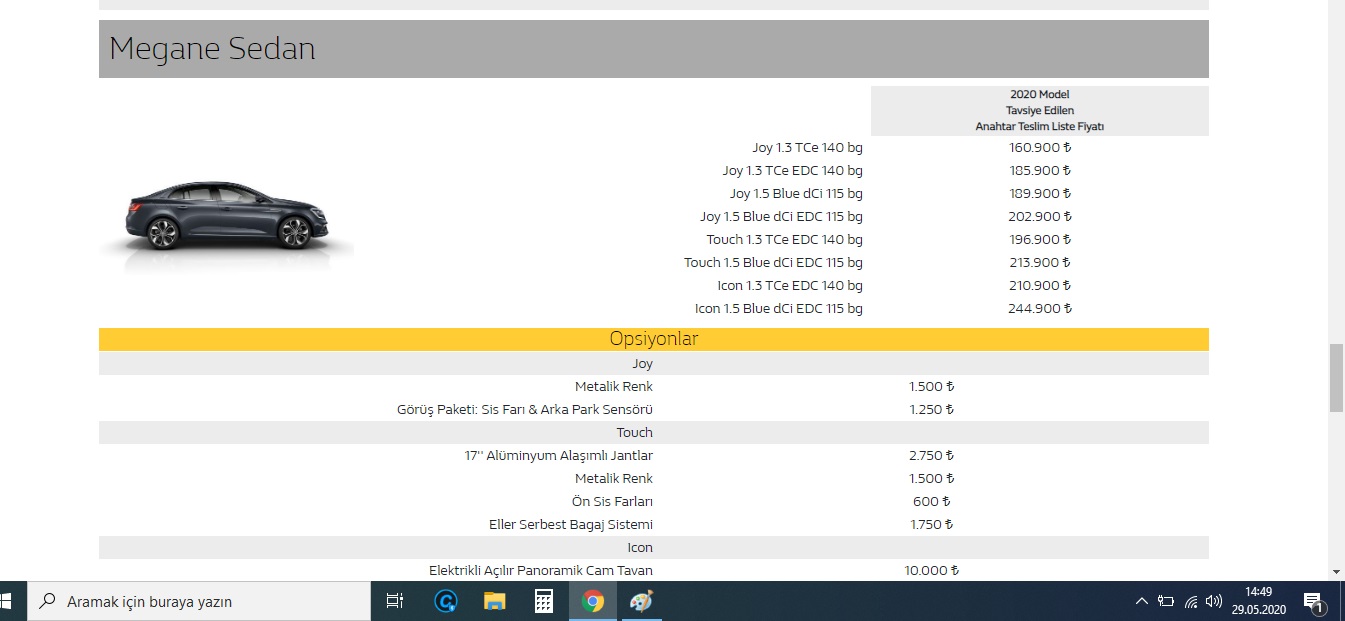Click 'Eller Serbest Bagaj Sistemi' option
The height and width of the screenshot is (621, 1345).
pyautogui.click(x=571, y=525)
